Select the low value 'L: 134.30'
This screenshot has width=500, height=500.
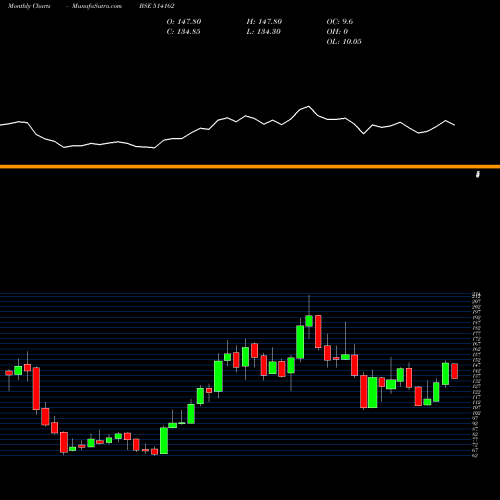click(264, 32)
